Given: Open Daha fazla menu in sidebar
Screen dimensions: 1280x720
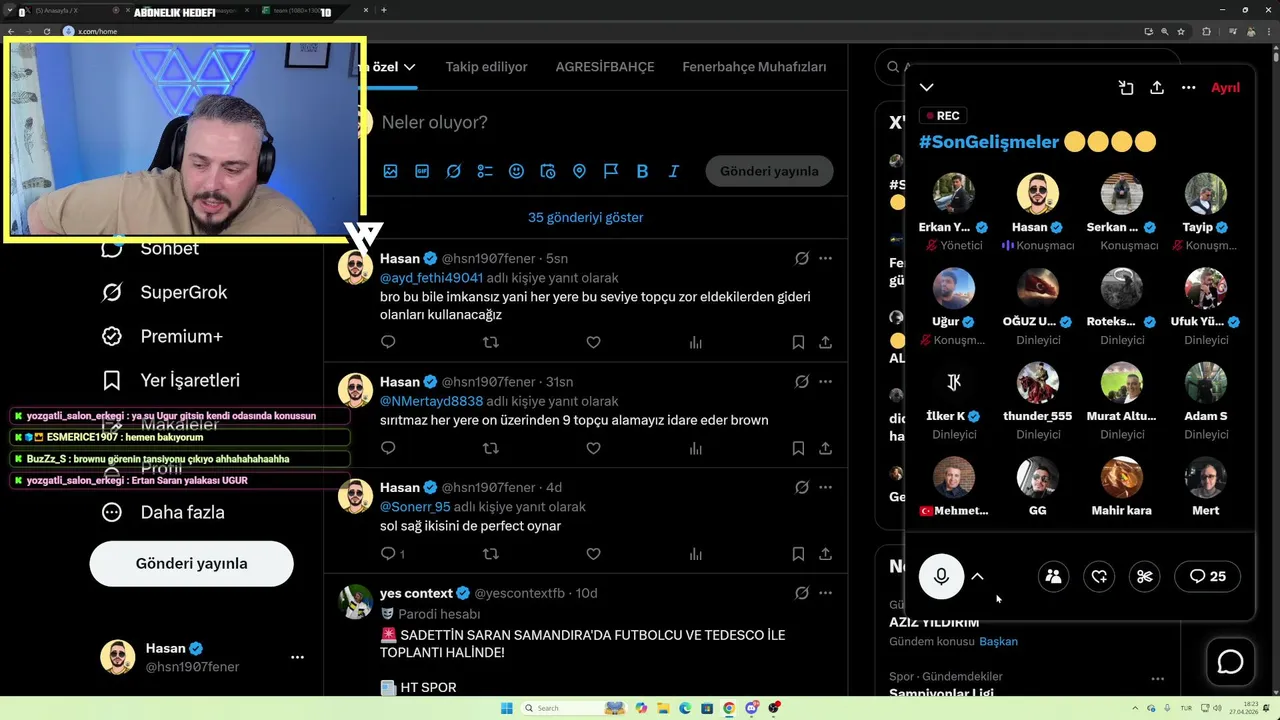Looking at the screenshot, I should pos(162,512).
